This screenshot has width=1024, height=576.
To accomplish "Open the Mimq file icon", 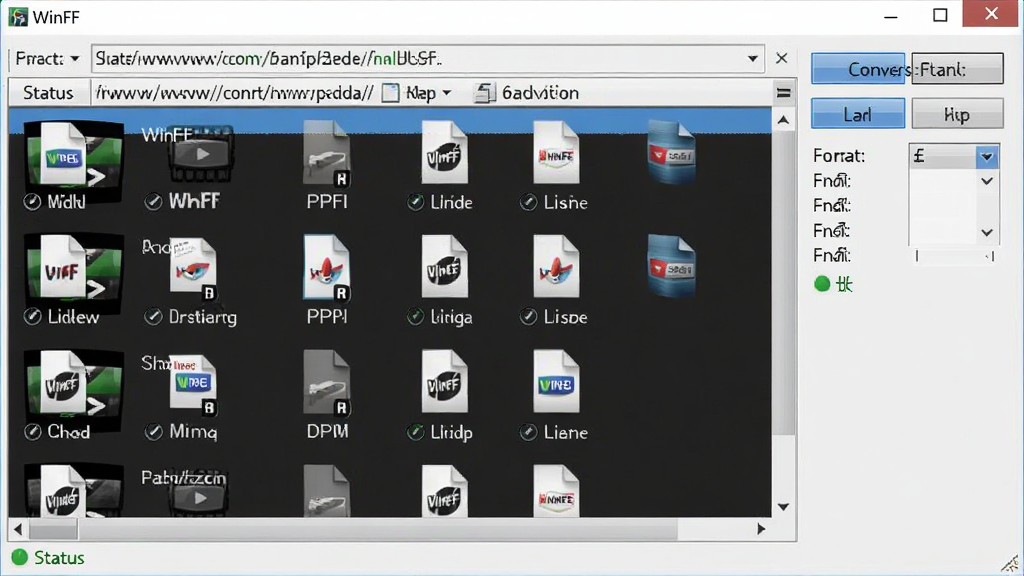I will [193, 384].
